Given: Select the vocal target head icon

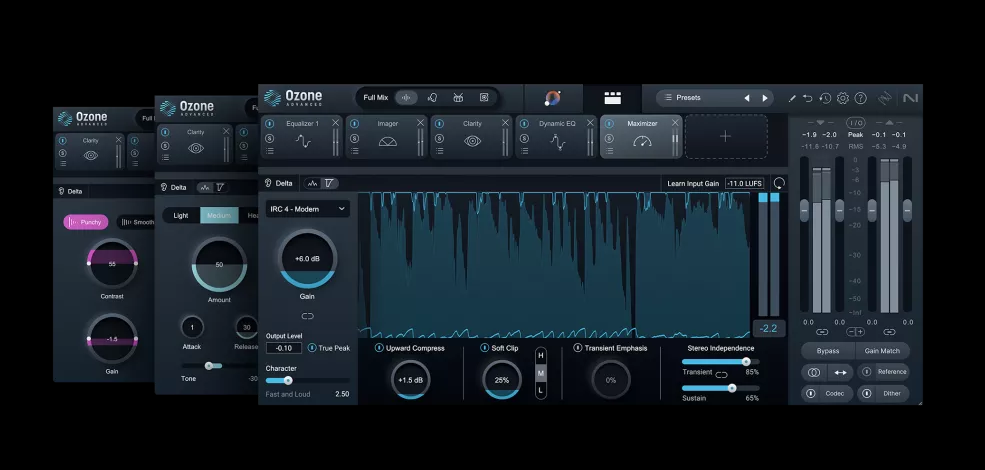Looking at the screenshot, I should point(432,97).
